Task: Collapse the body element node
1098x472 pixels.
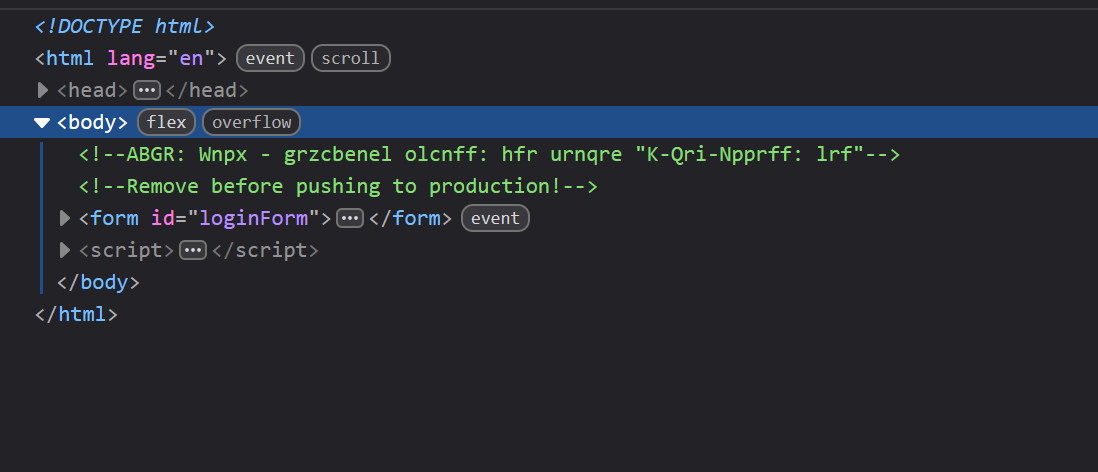Action: pyautogui.click(x=42, y=123)
